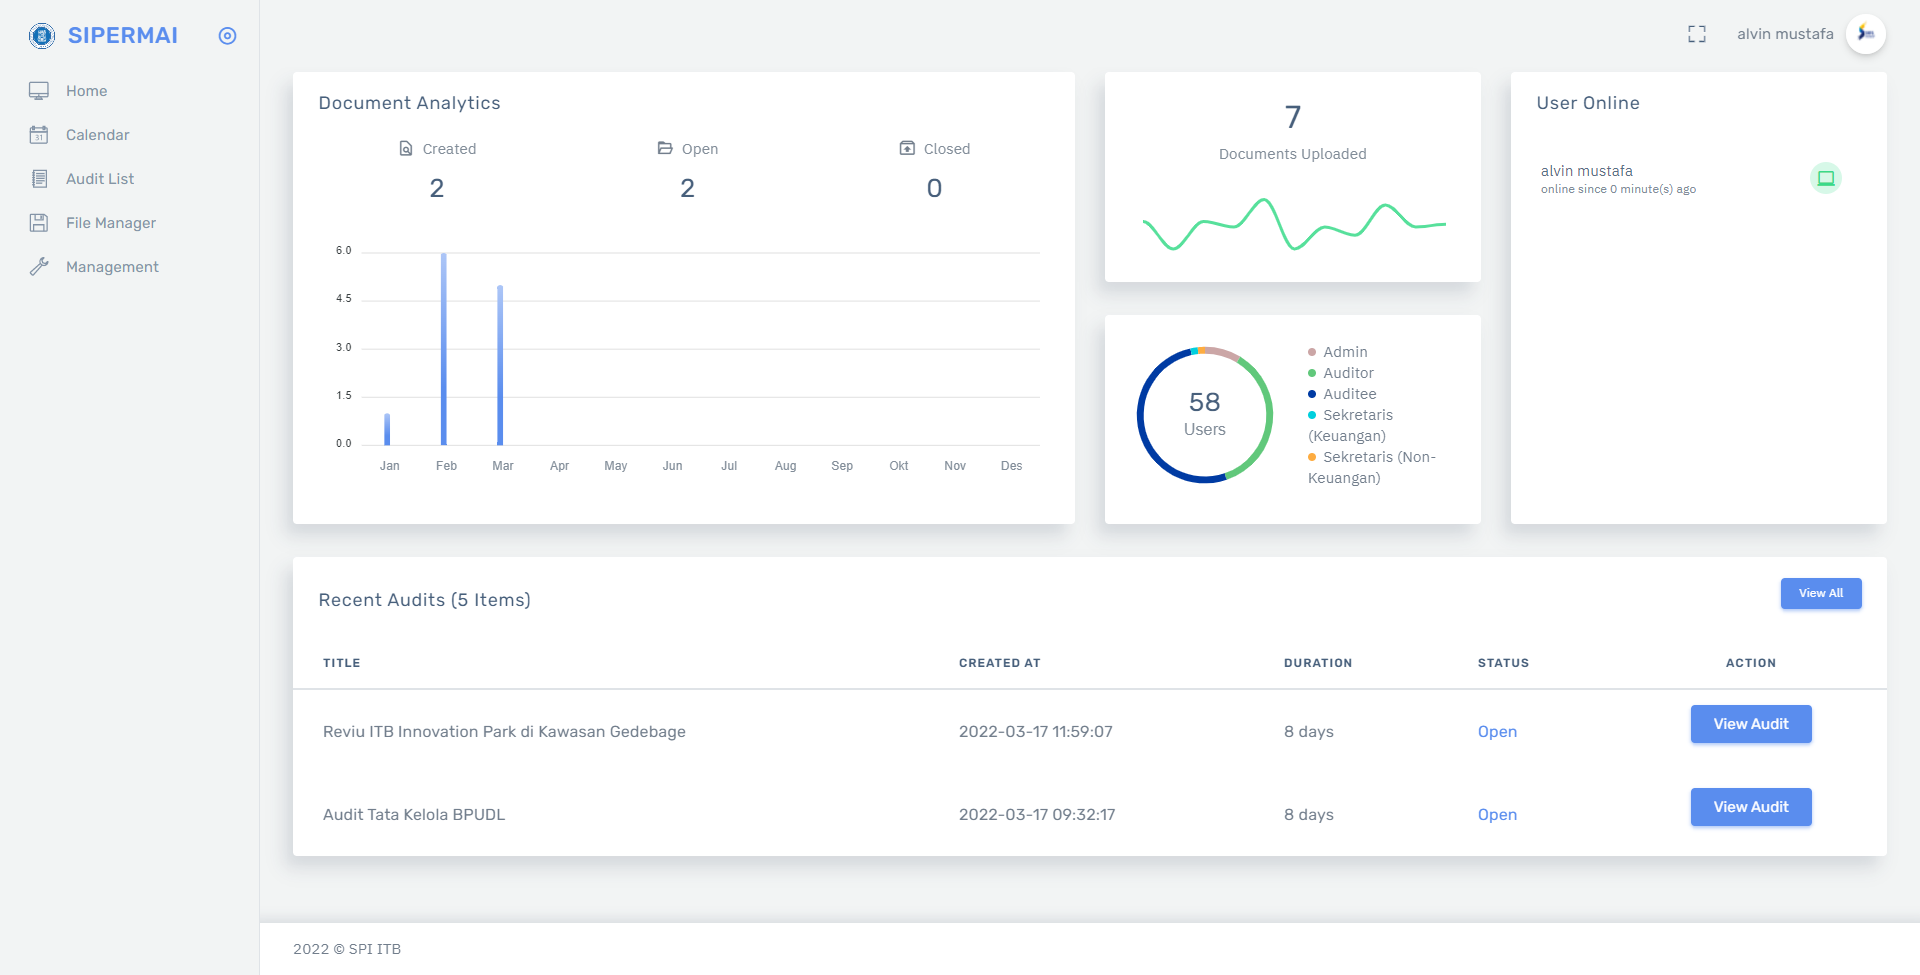
Task: Click the Closed archive icon
Action: pyautogui.click(x=907, y=148)
